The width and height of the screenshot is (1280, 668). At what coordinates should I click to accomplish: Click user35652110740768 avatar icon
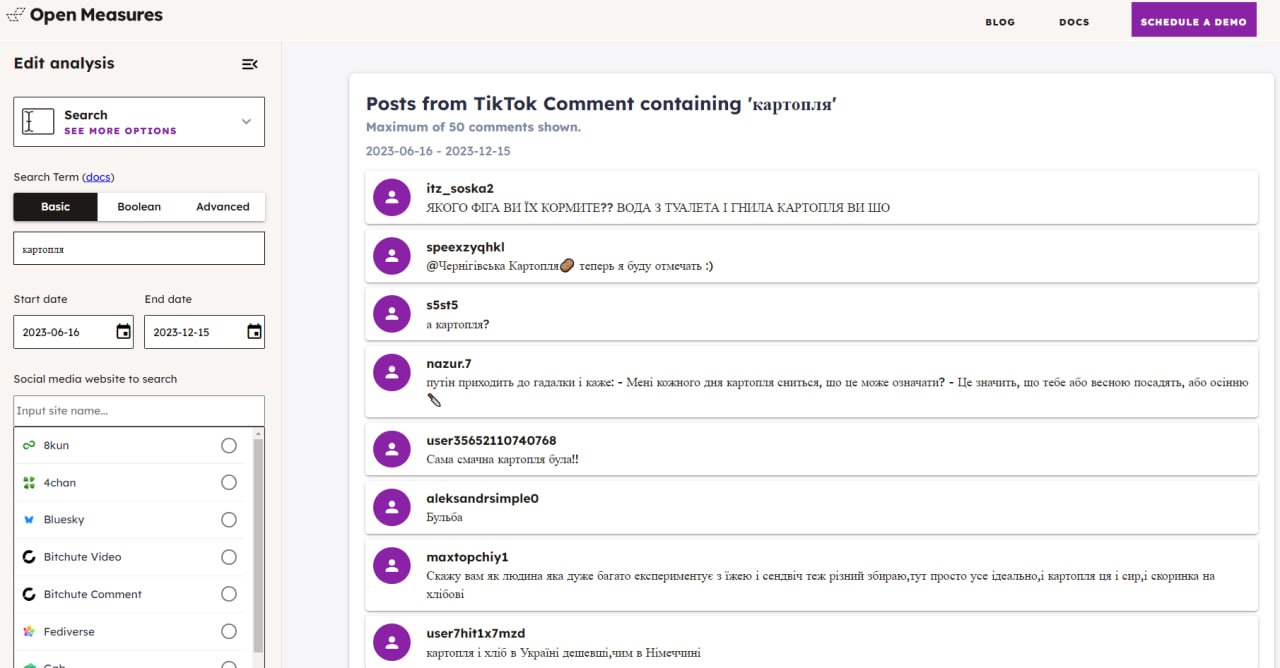click(x=392, y=449)
